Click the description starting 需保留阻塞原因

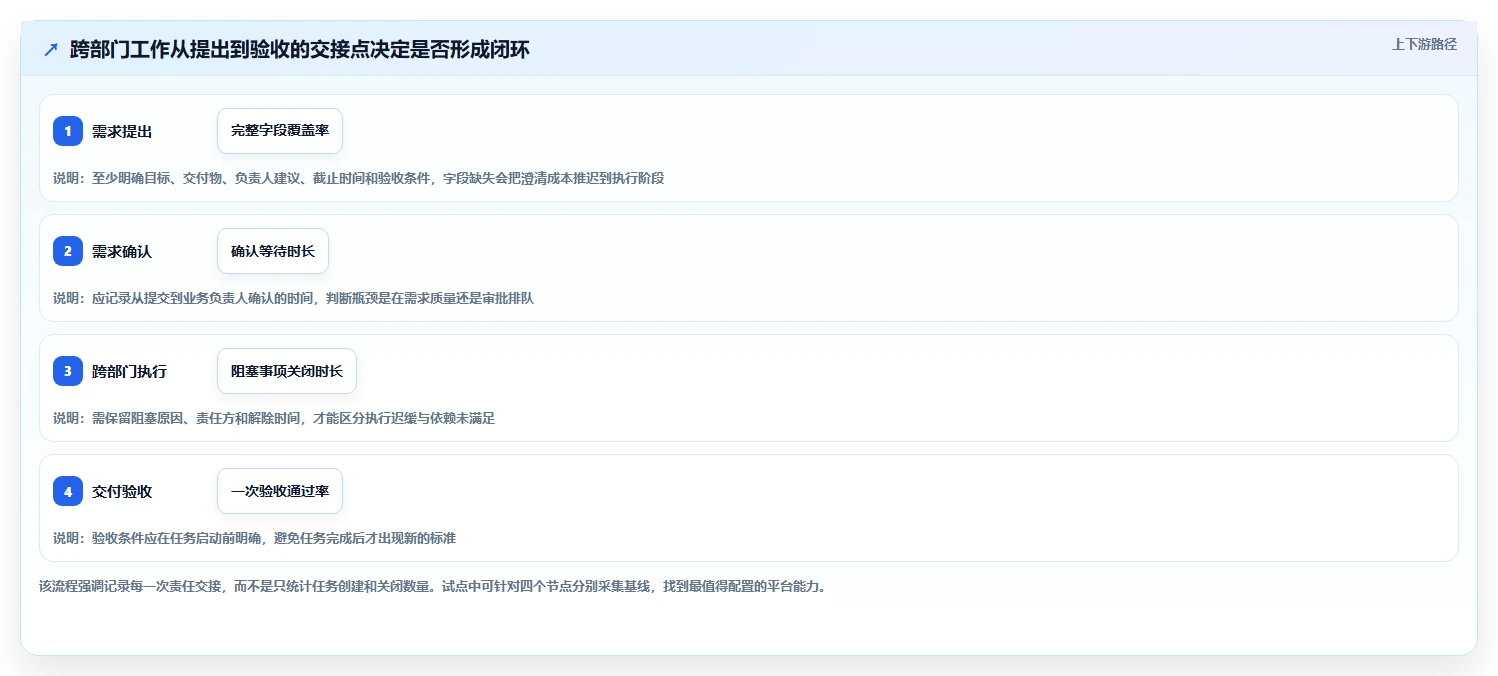pos(274,418)
